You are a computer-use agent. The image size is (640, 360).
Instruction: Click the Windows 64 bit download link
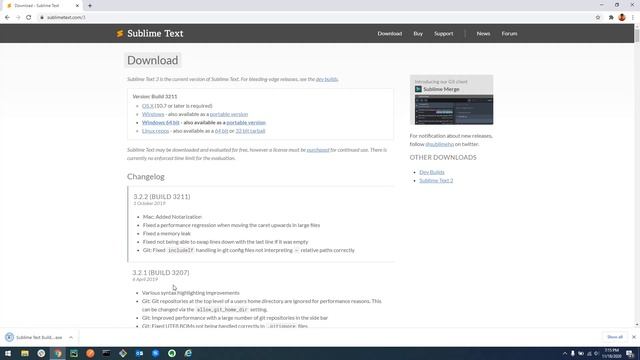pos(161,122)
